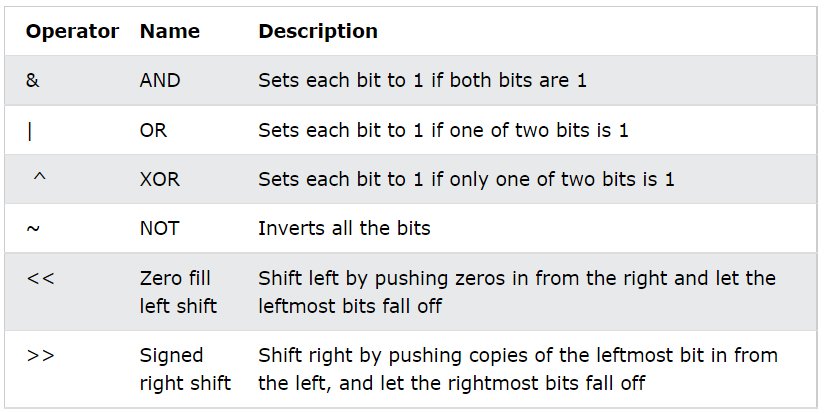Viewport: 824px width, 413px height.
Task: Click the 'Inverts all the bits' text
Action: click(x=344, y=229)
